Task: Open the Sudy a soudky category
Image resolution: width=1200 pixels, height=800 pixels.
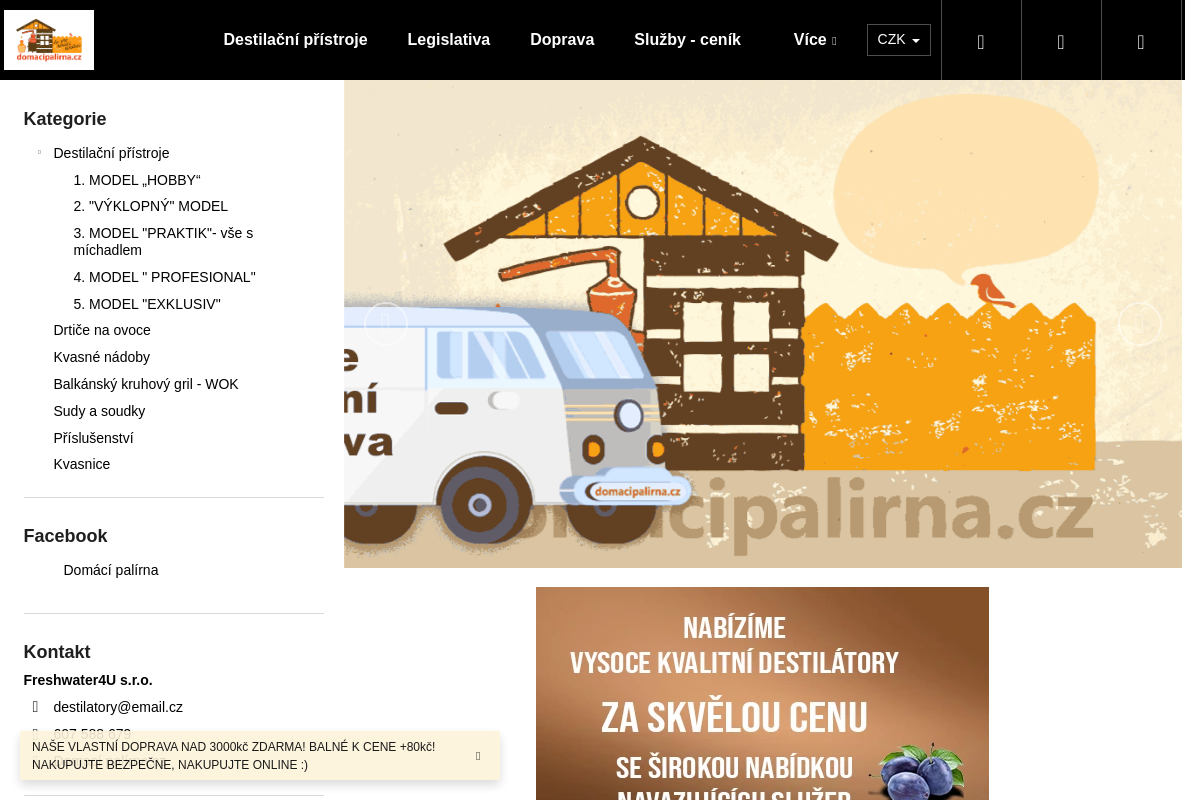Action: [x=99, y=411]
